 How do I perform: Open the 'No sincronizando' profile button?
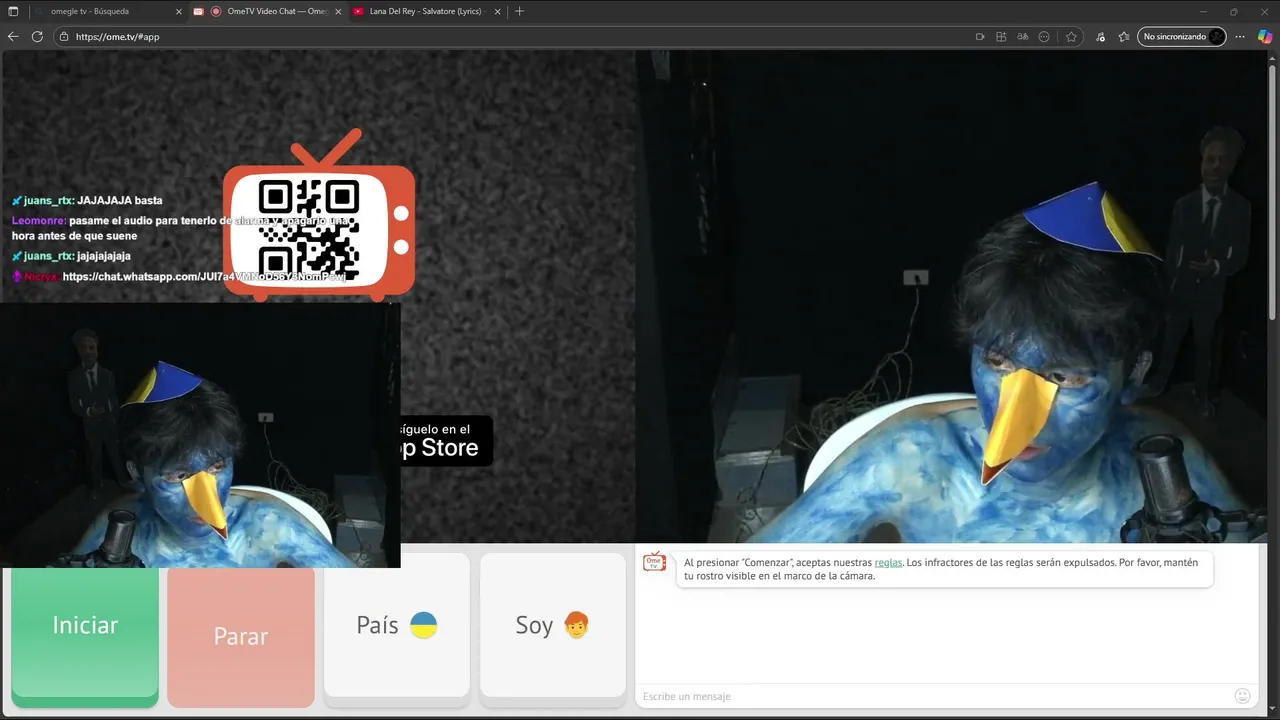click(x=1181, y=36)
